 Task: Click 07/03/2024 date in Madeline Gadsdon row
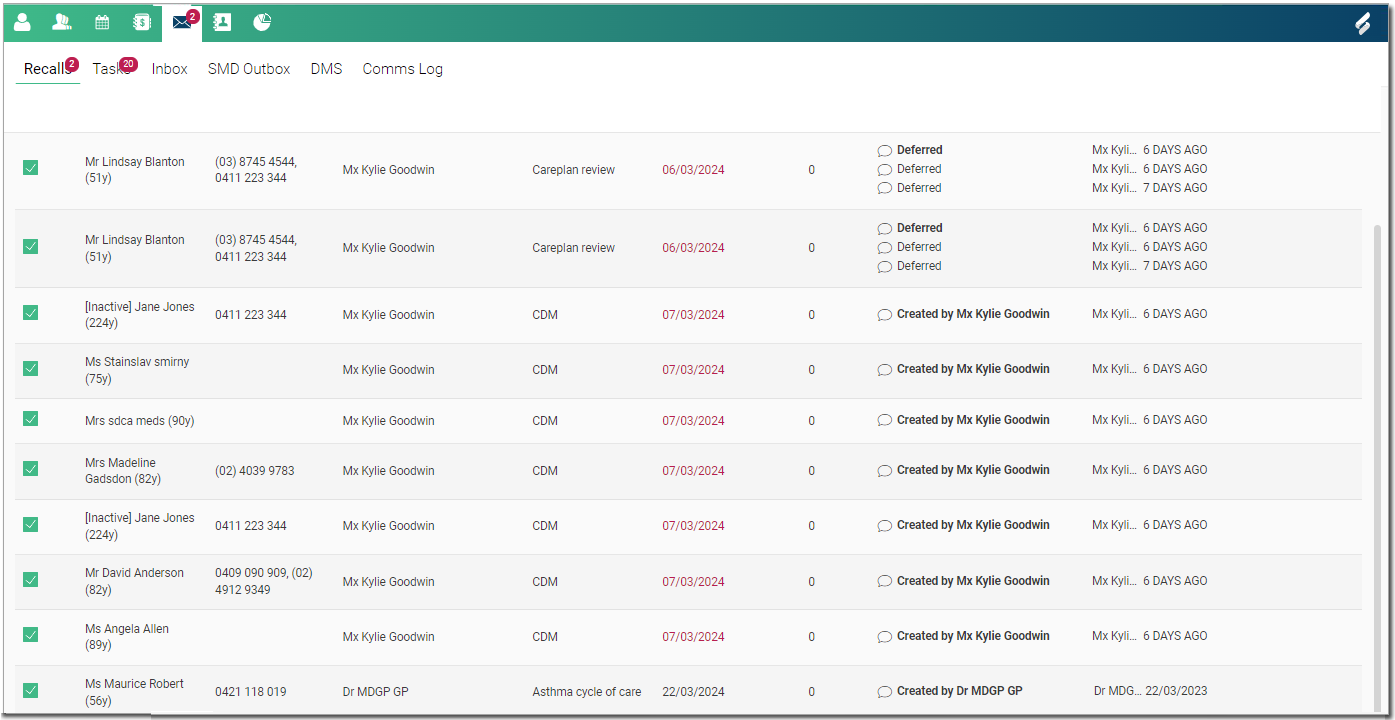click(693, 471)
